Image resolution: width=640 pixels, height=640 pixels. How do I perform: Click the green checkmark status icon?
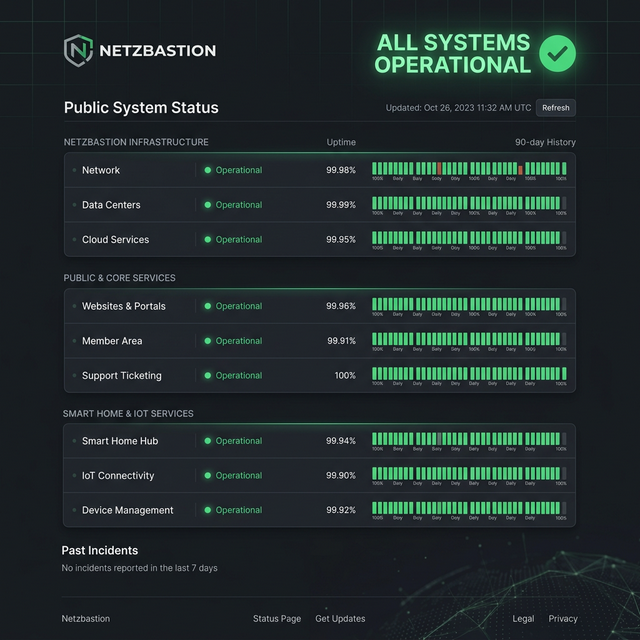pyautogui.click(x=557, y=53)
